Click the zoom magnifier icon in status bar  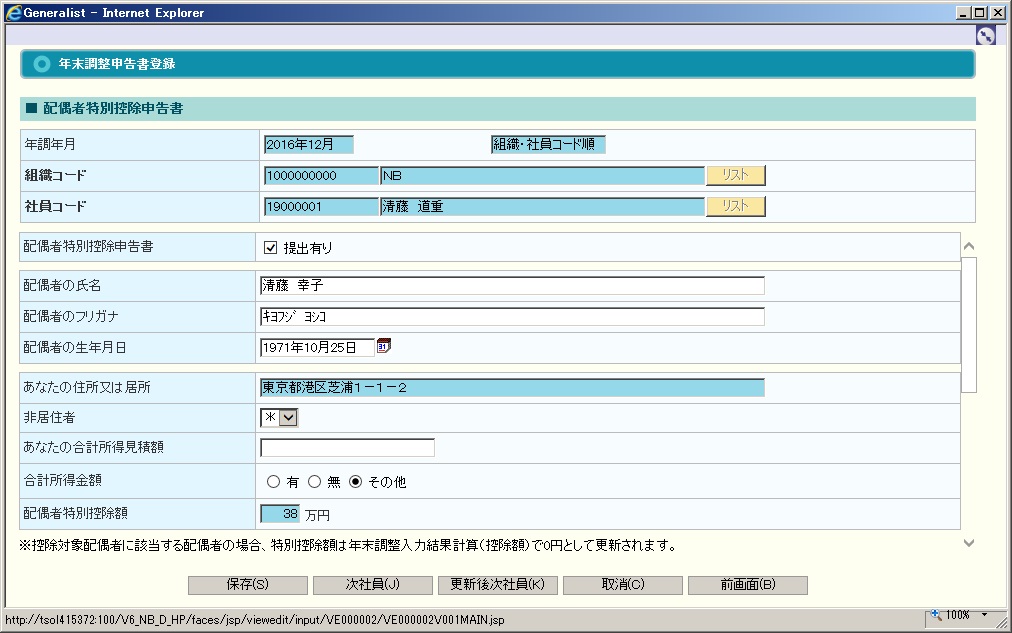936,615
